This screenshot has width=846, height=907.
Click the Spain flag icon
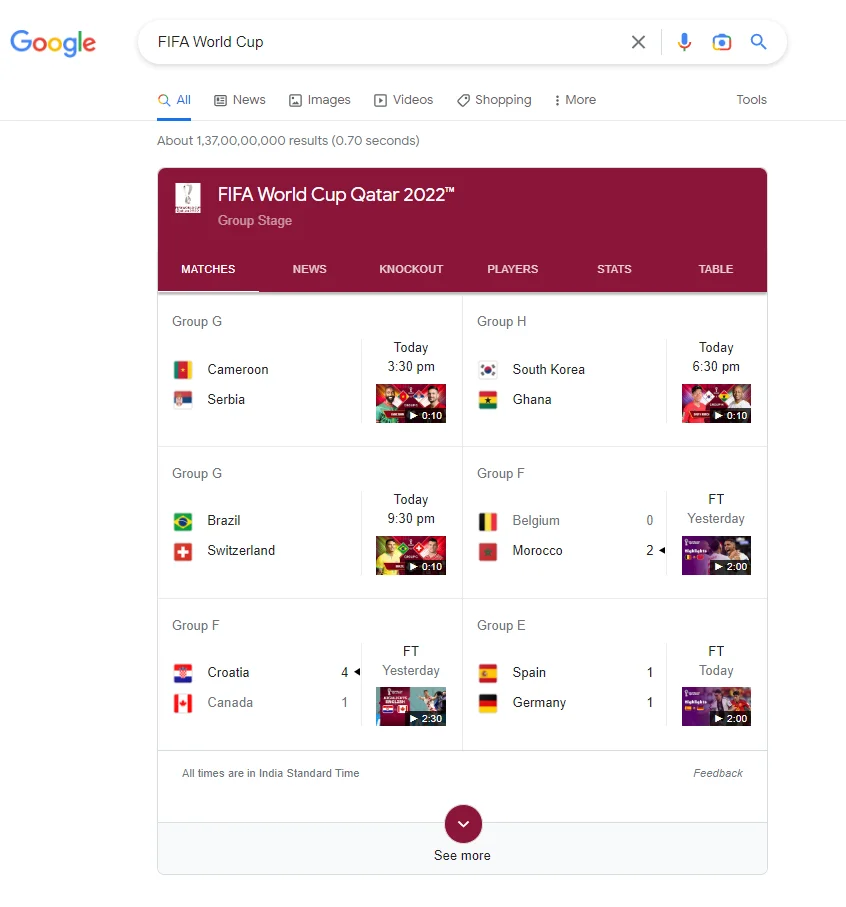pyautogui.click(x=488, y=673)
